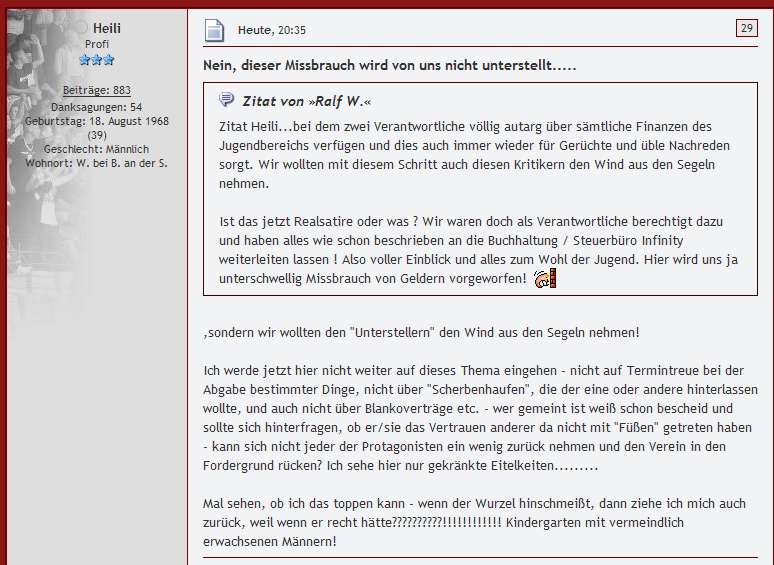Click the quote speech-bubble icon
The width and height of the screenshot is (774, 565).
226,100
